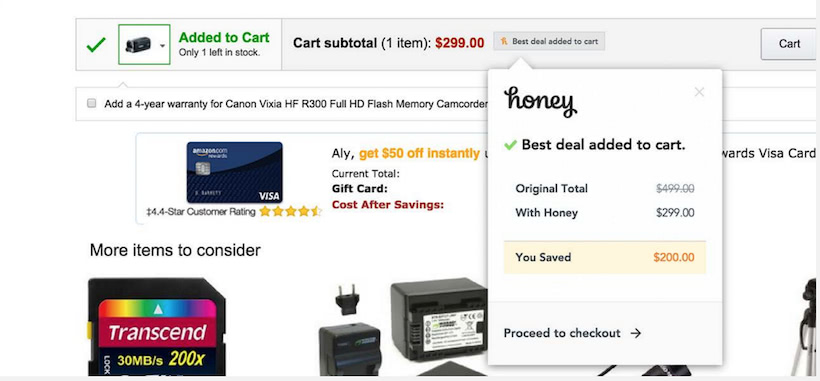Click the Amazon Rewards Visa card image

tap(234, 172)
